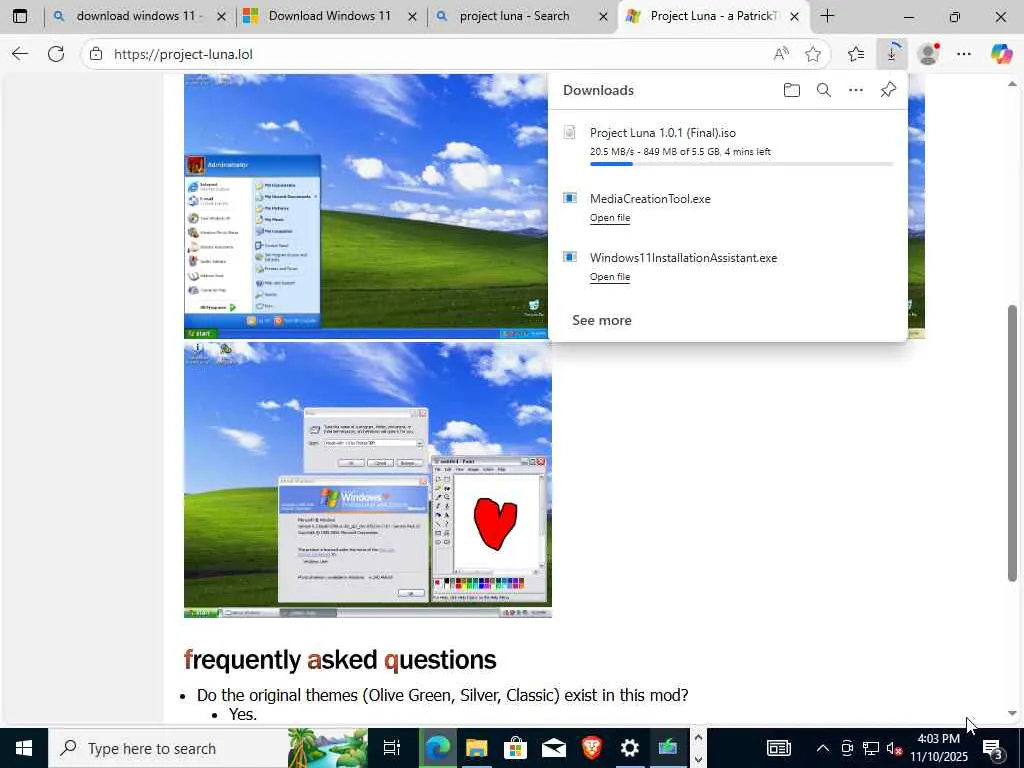
Task: Open news widget icon in tray
Action: click(x=778, y=748)
